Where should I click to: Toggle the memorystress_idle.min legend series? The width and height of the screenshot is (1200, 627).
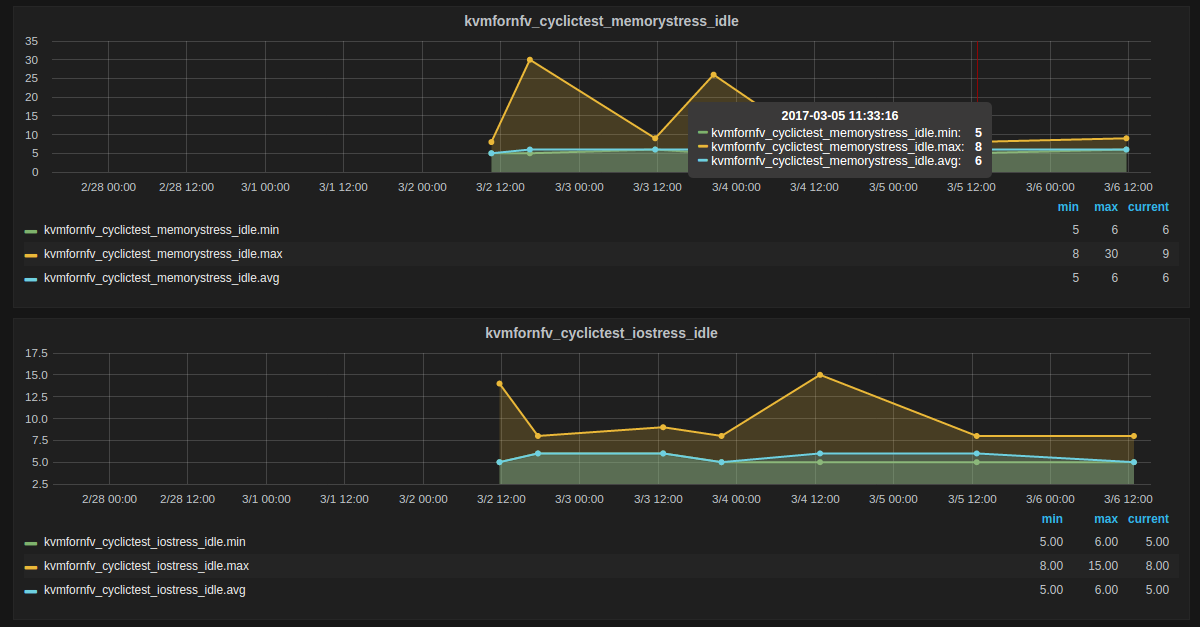point(161,230)
